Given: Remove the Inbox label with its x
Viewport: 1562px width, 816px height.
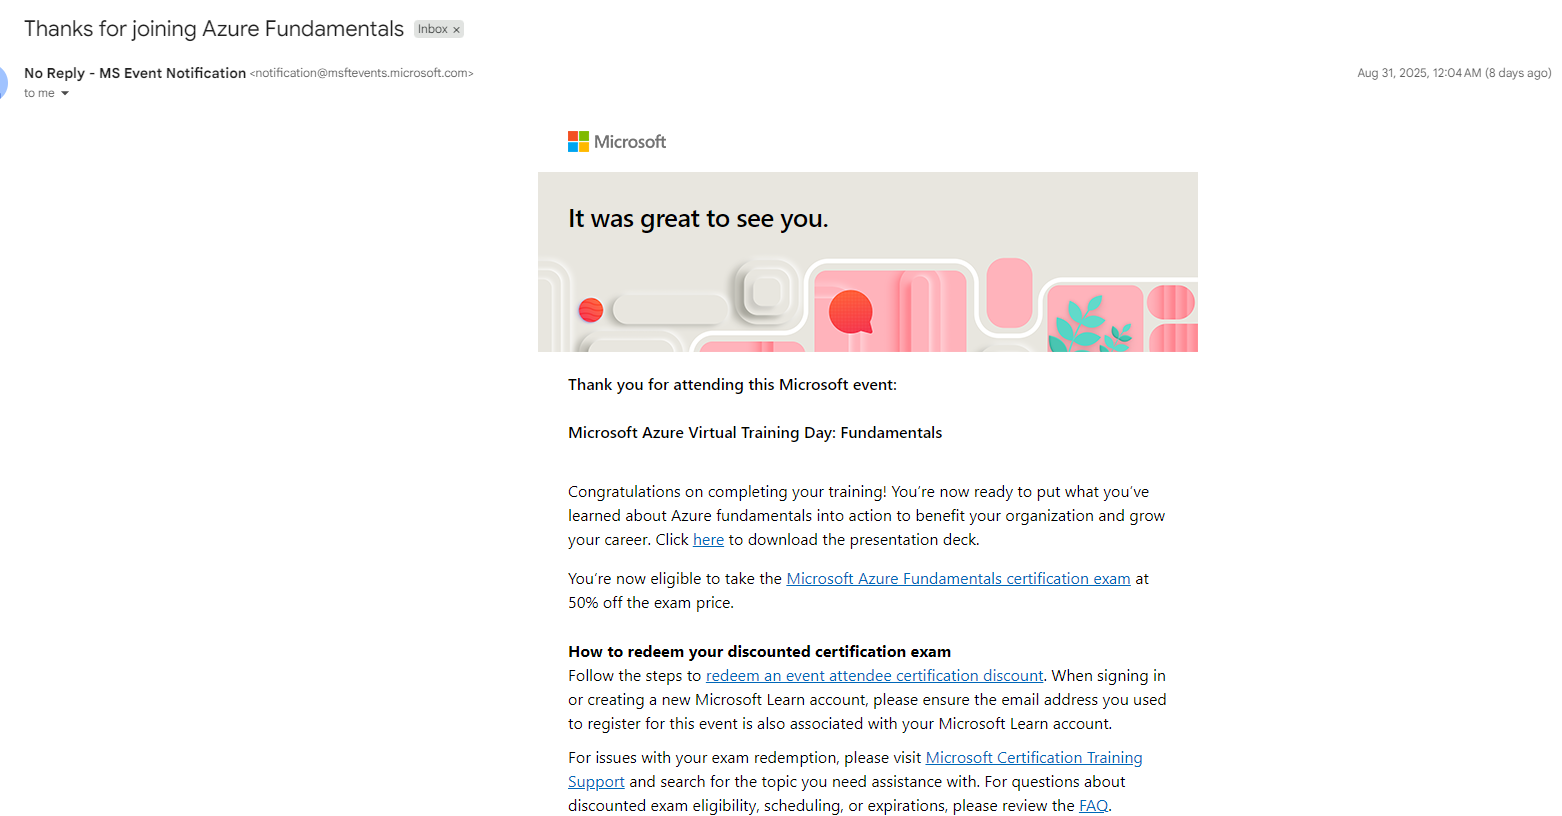Looking at the screenshot, I should pos(457,30).
